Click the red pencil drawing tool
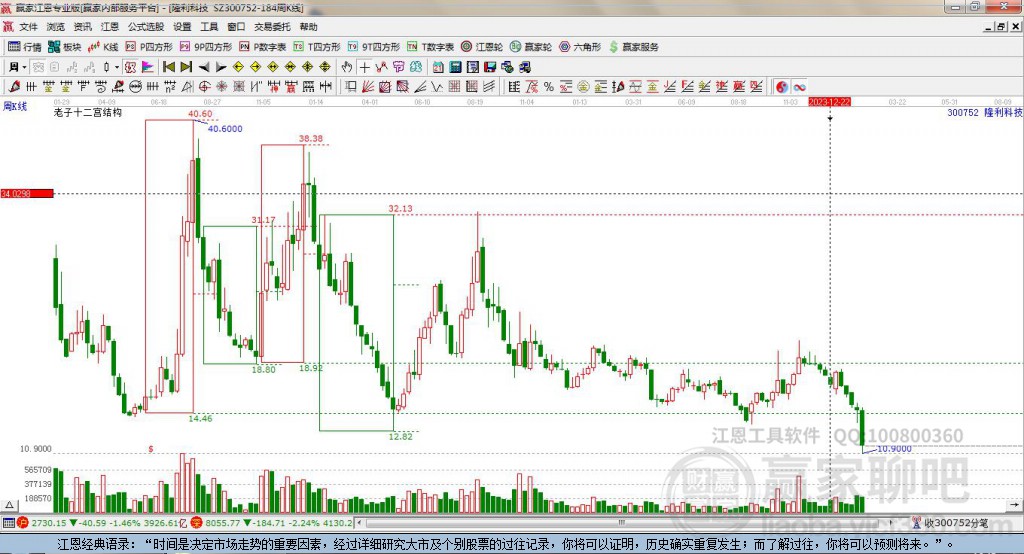Viewport: 1024px width, 554px height. click(14, 87)
